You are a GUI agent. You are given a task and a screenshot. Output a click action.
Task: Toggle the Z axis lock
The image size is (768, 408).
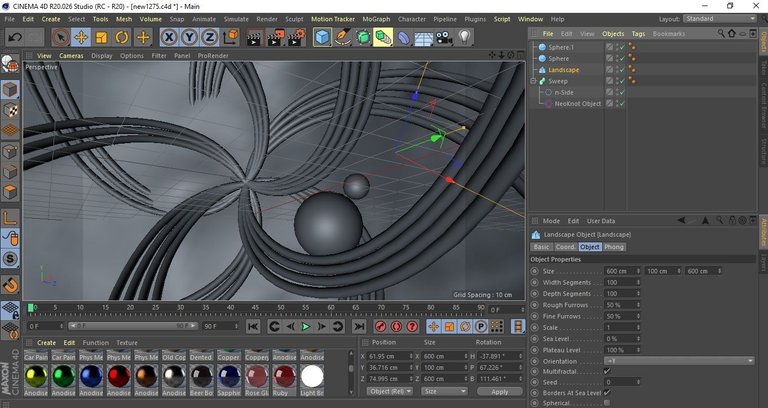pos(210,37)
